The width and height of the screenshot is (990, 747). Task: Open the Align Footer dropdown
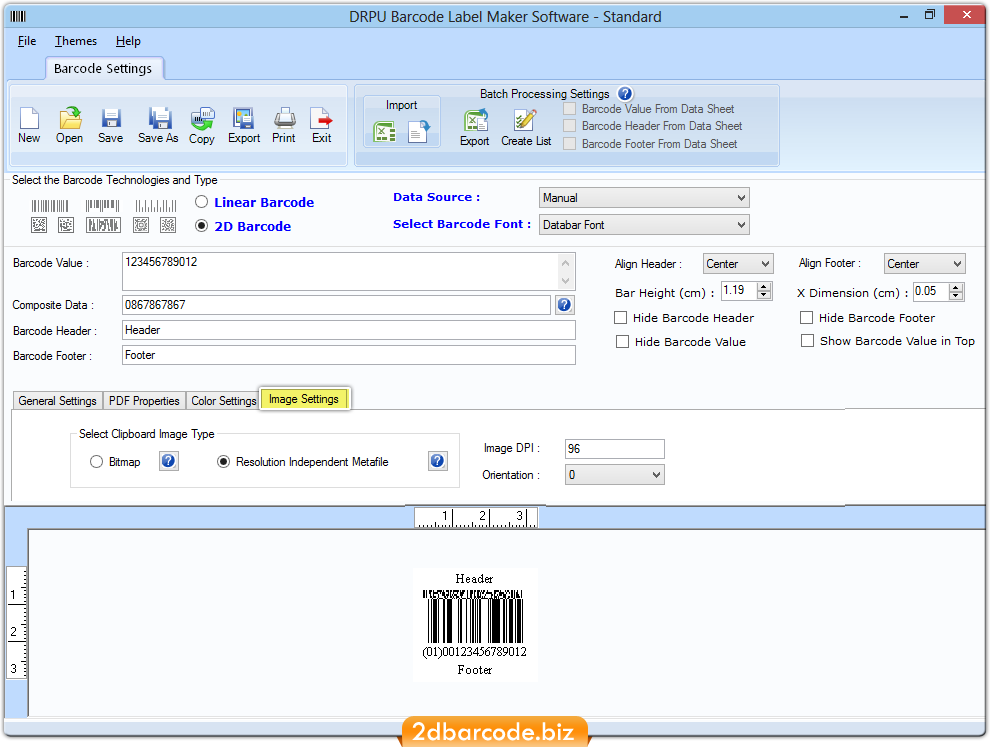[924, 264]
